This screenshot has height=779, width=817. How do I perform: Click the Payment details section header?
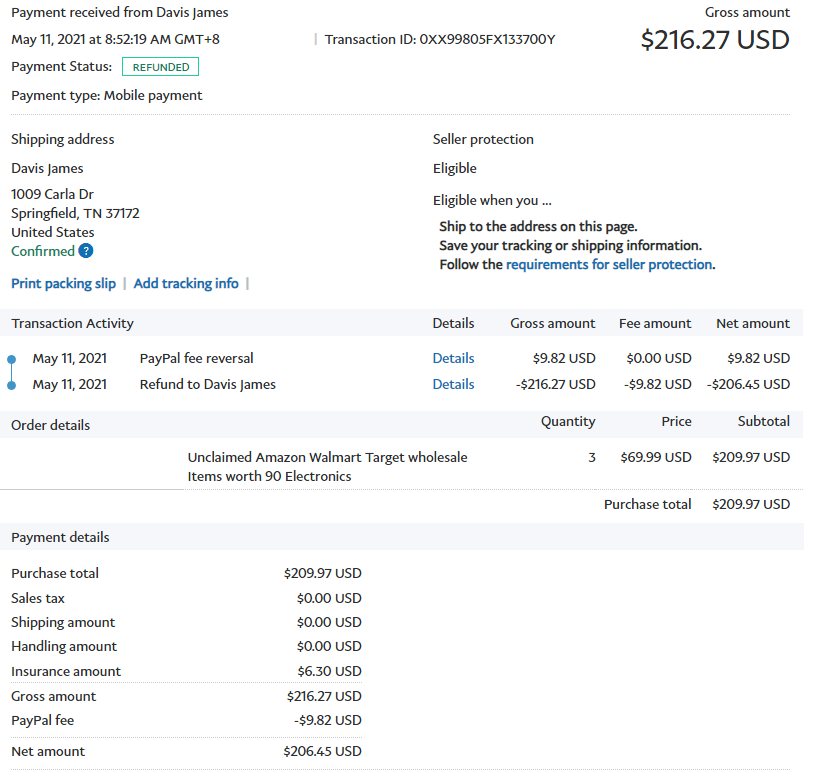(x=60, y=537)
